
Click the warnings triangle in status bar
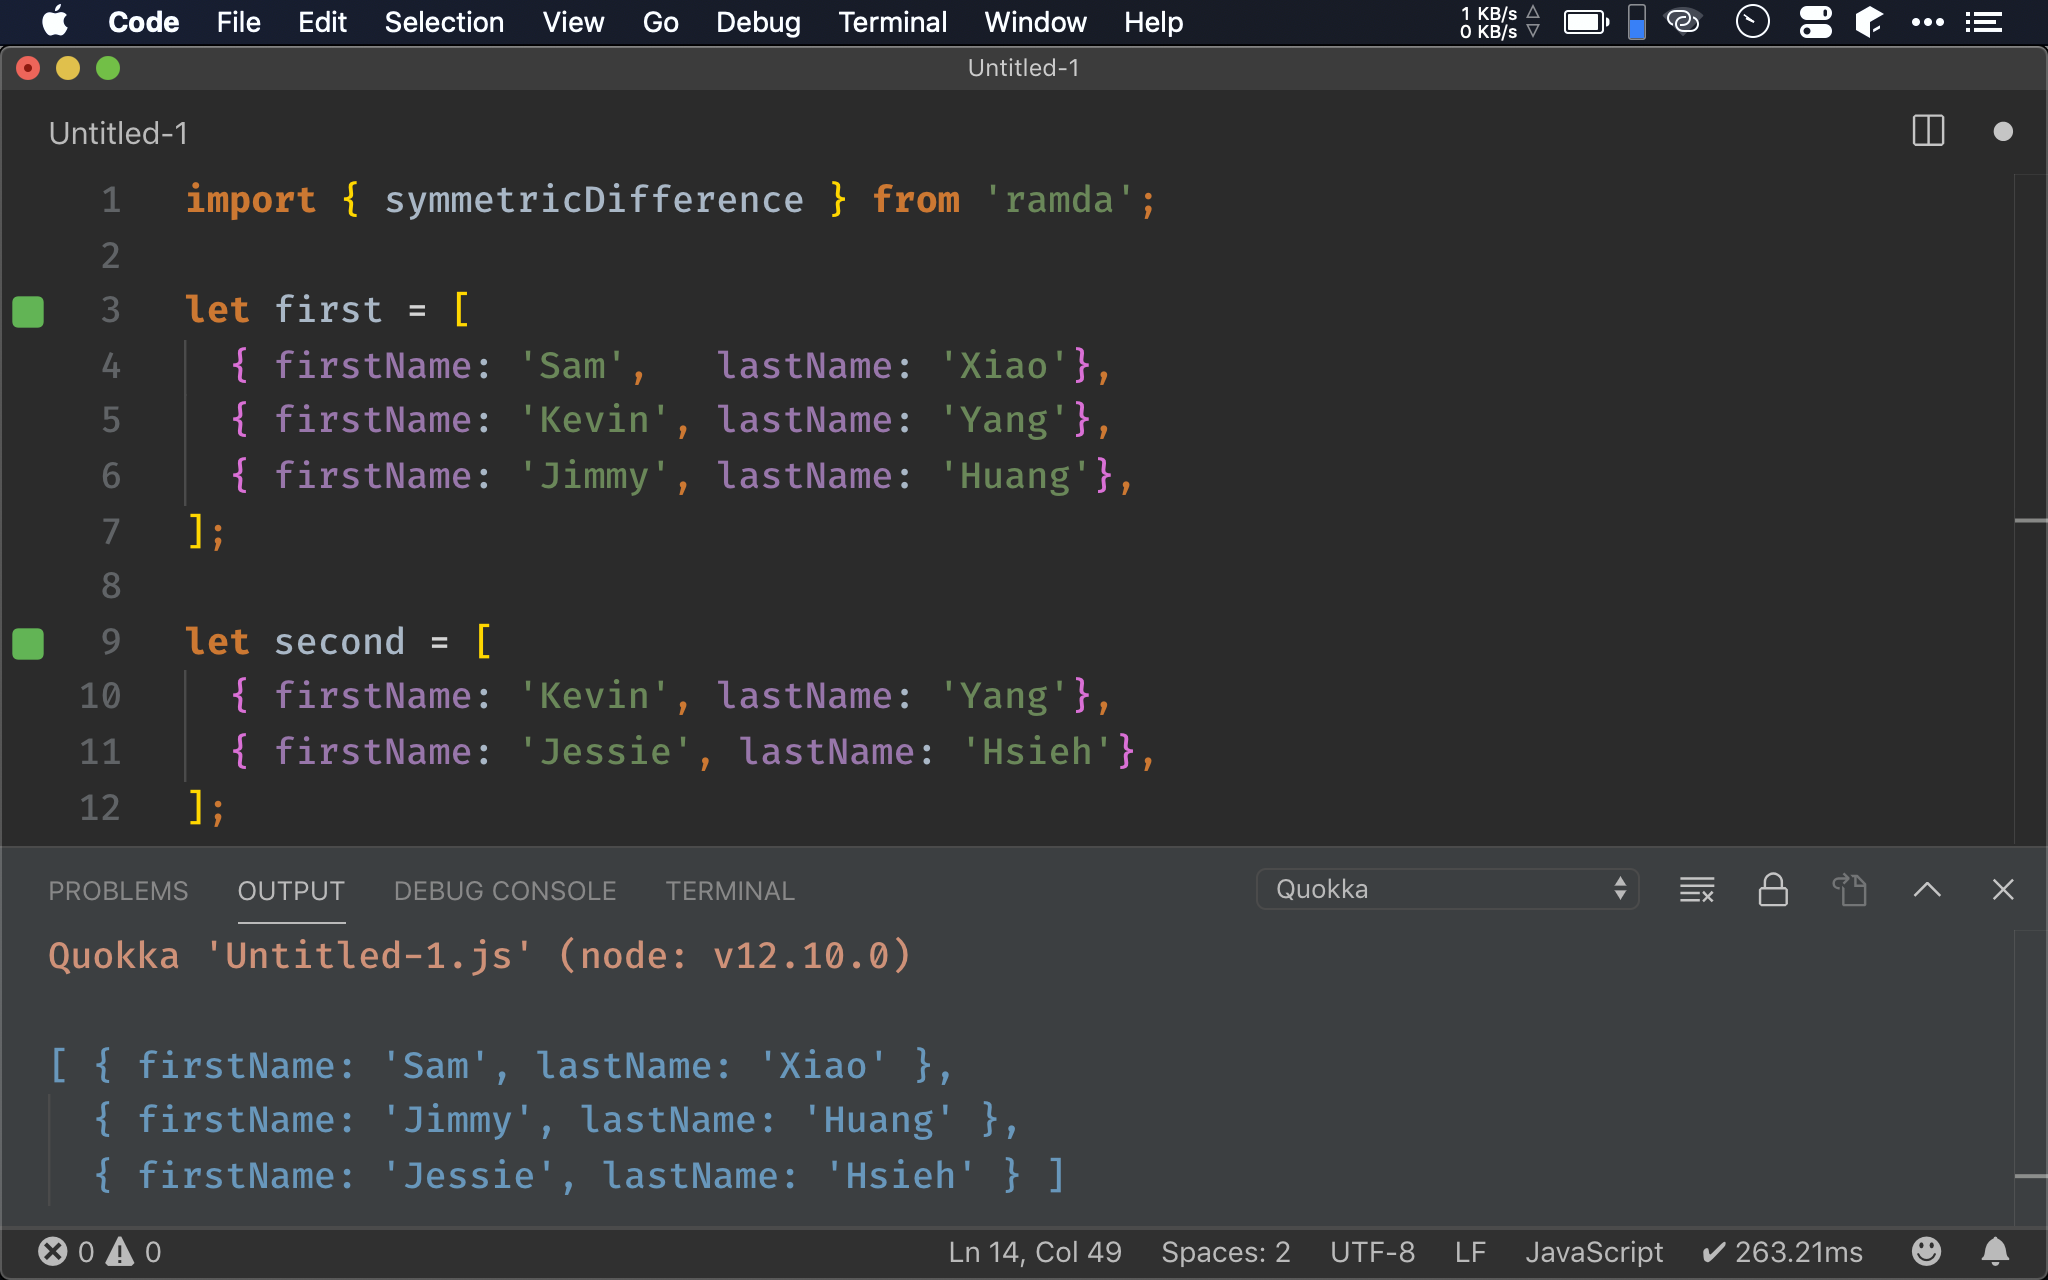[x=120, y=1251]
